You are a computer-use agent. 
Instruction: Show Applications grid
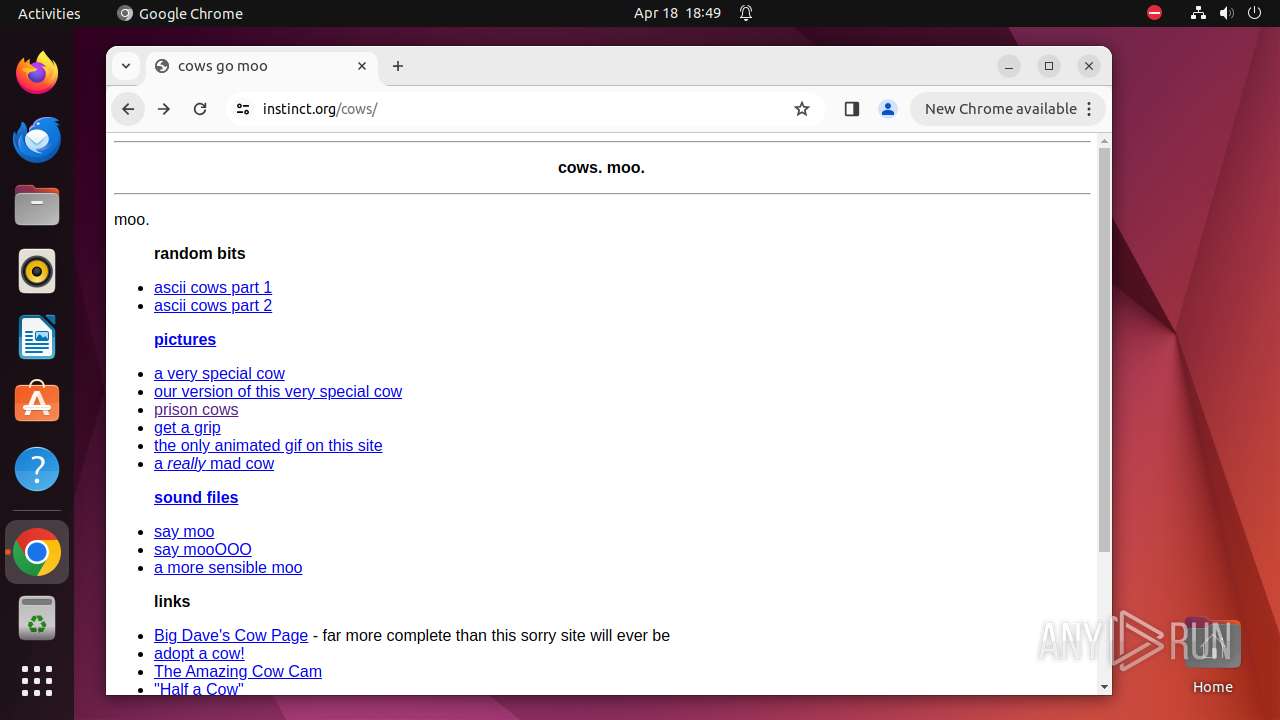point(37,681)
